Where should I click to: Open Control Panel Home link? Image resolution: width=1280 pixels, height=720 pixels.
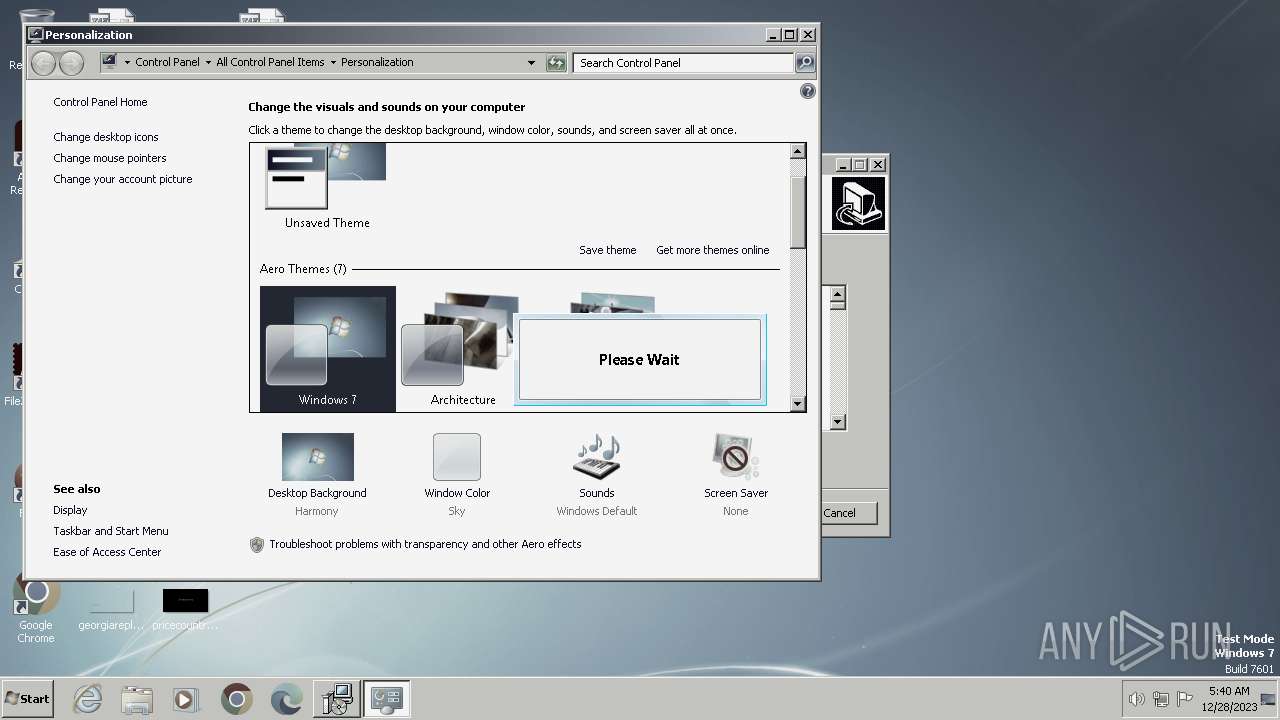[x=100, y=102]
